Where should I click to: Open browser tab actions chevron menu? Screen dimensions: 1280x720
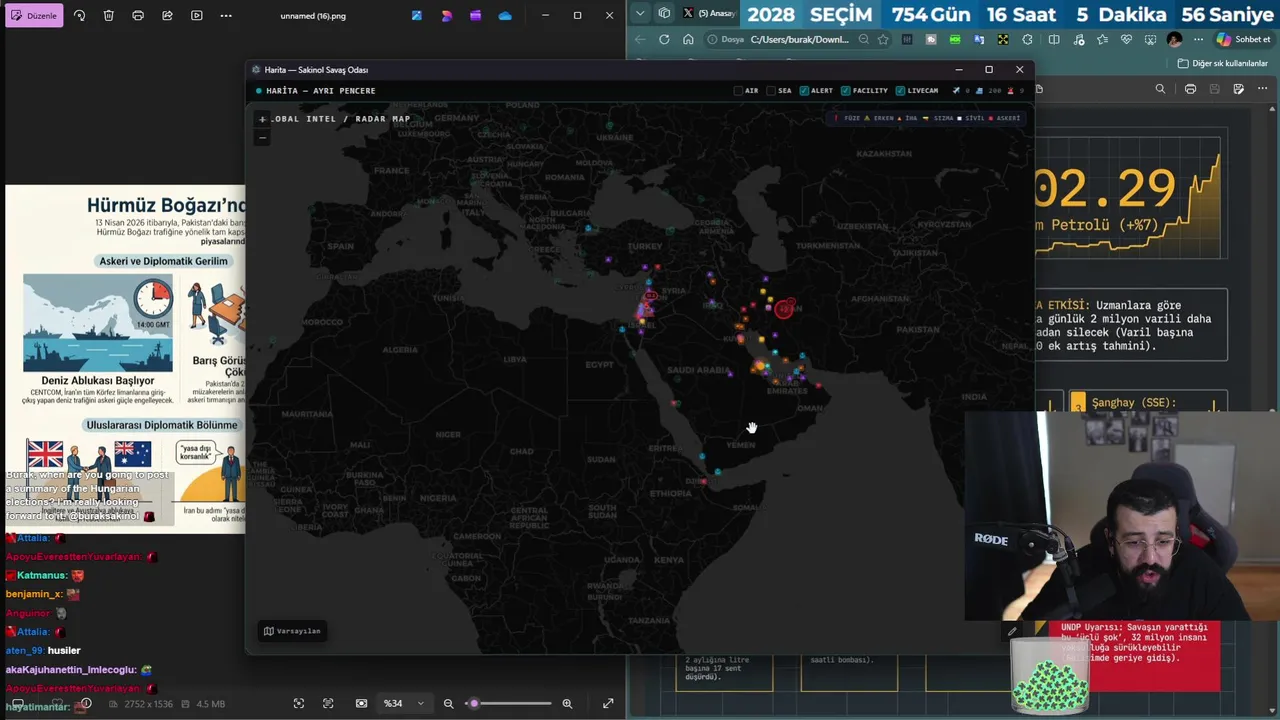tap(640, 13)
